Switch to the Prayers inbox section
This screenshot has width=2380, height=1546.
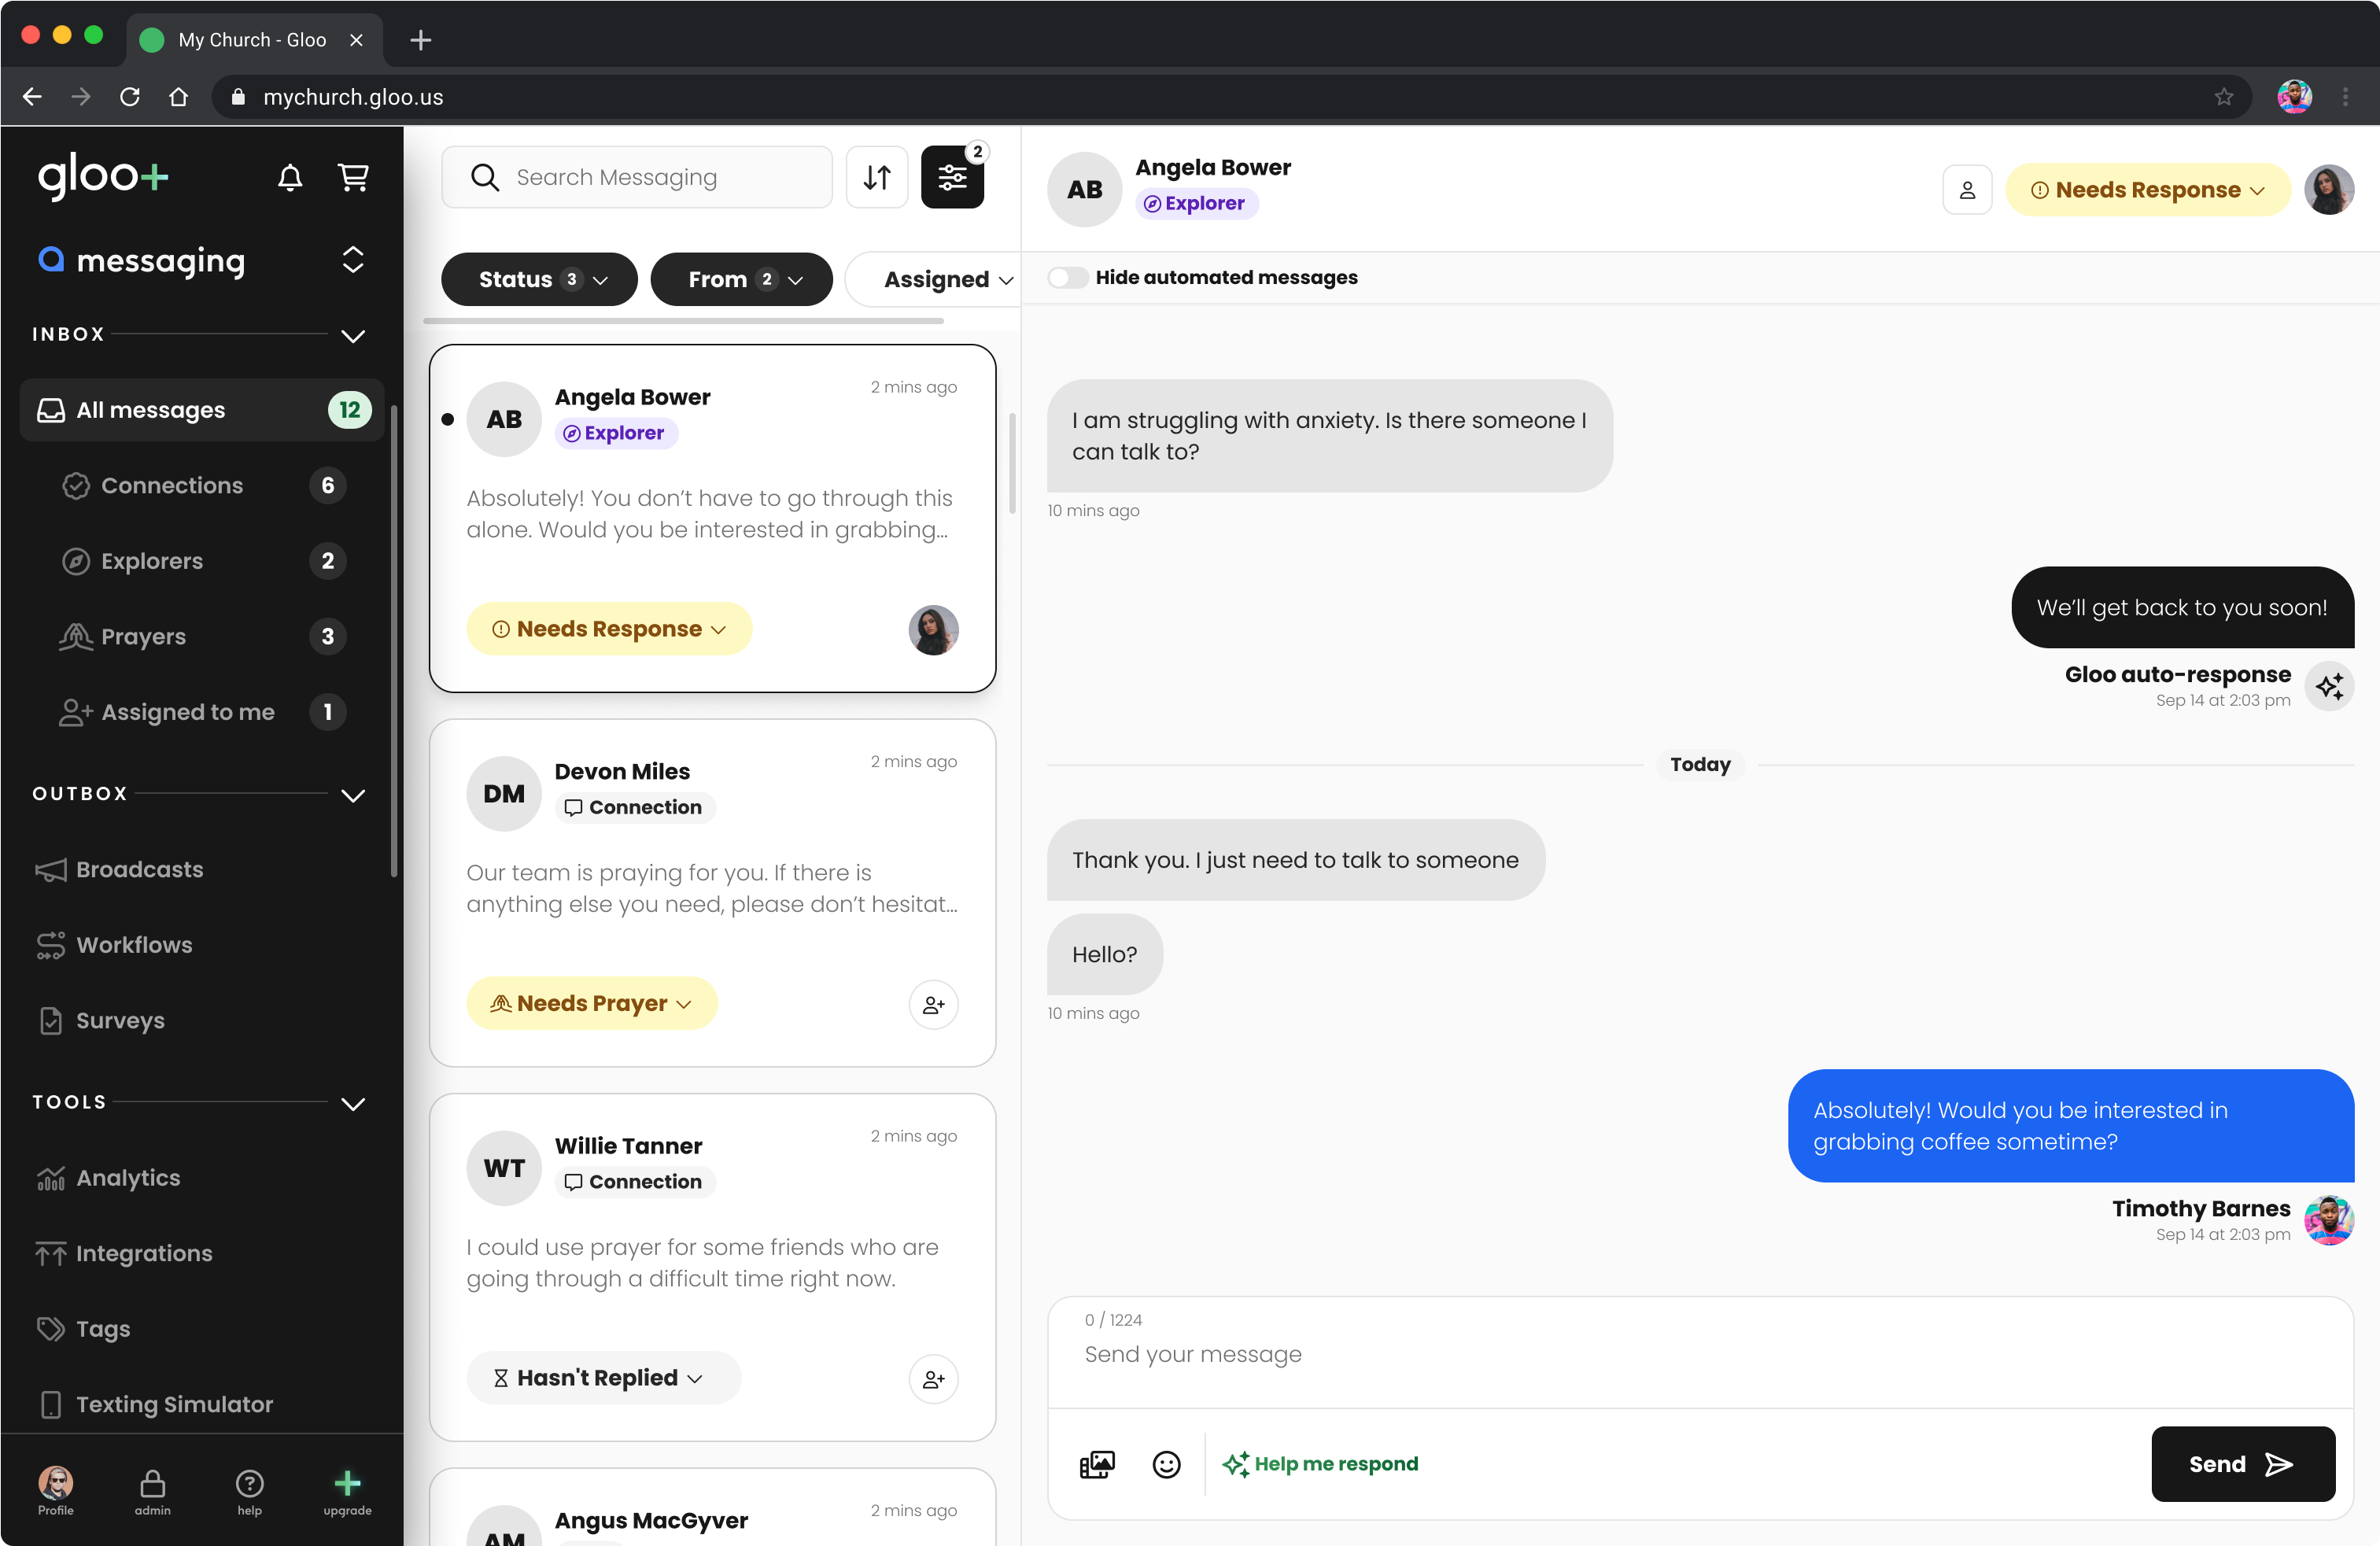(x=143, y=636)
